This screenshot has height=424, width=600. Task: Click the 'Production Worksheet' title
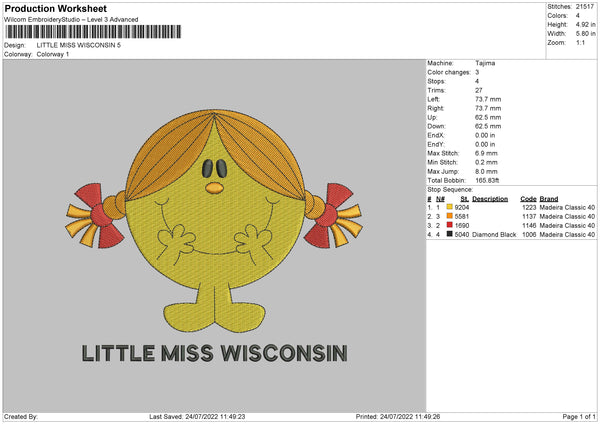click(x=55, y=9)
